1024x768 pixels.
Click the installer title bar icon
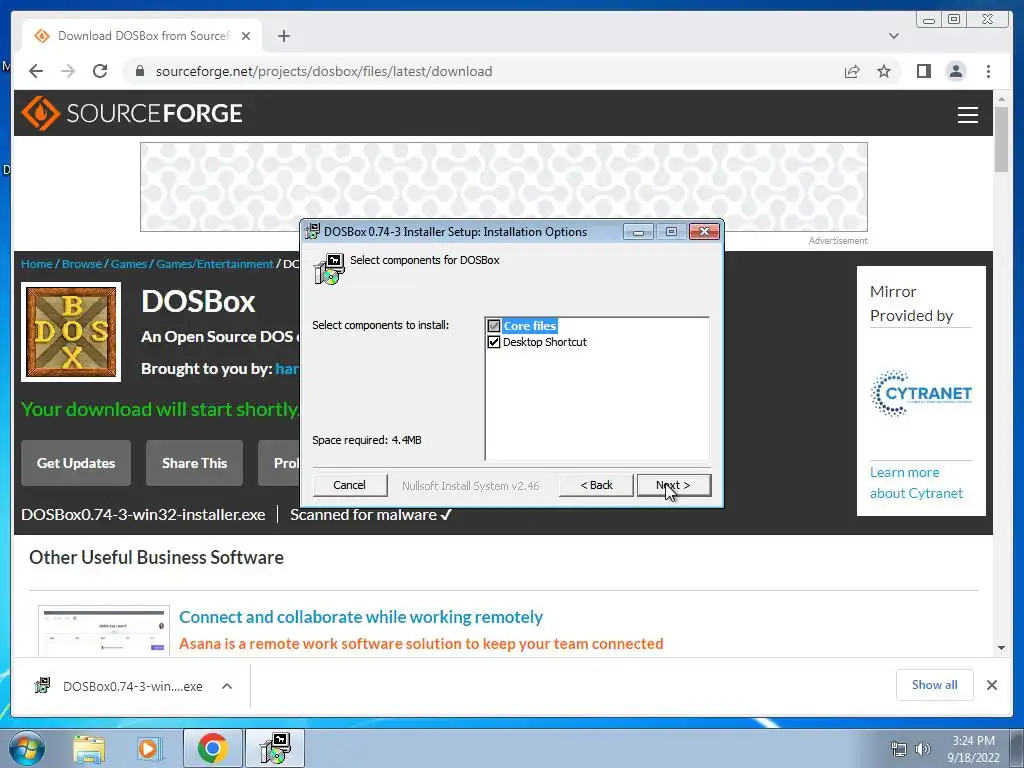312,231
